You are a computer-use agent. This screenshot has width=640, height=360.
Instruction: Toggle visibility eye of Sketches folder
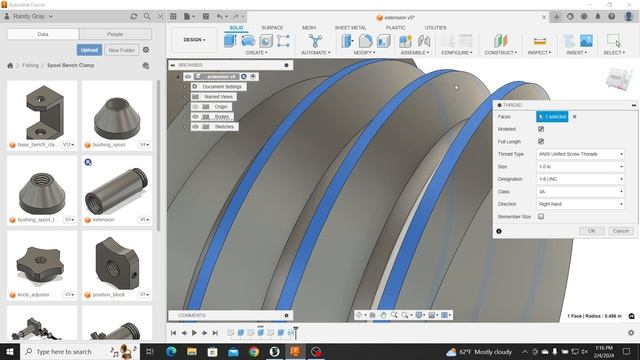(x=196, y=127)
